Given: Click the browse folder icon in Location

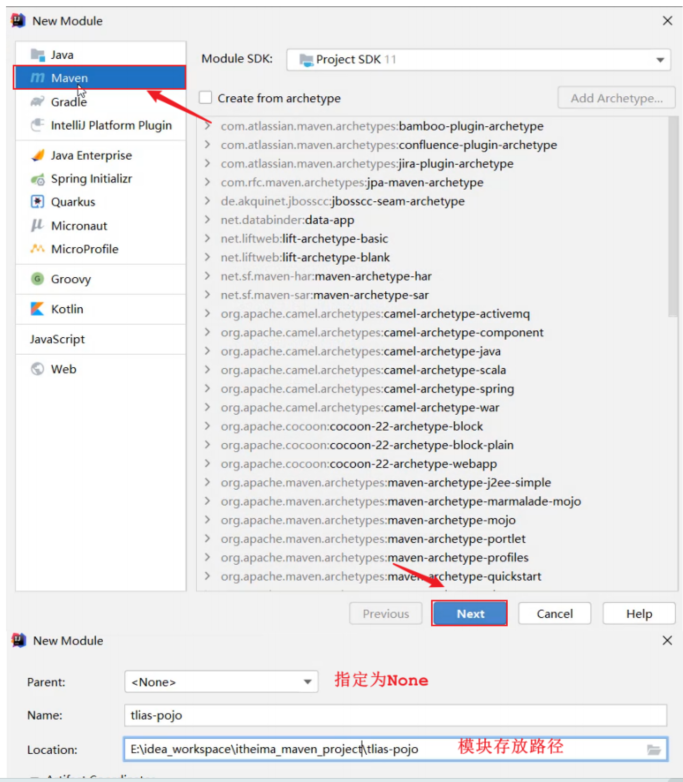Looking at the screenshot, I should tap(654, 749).
